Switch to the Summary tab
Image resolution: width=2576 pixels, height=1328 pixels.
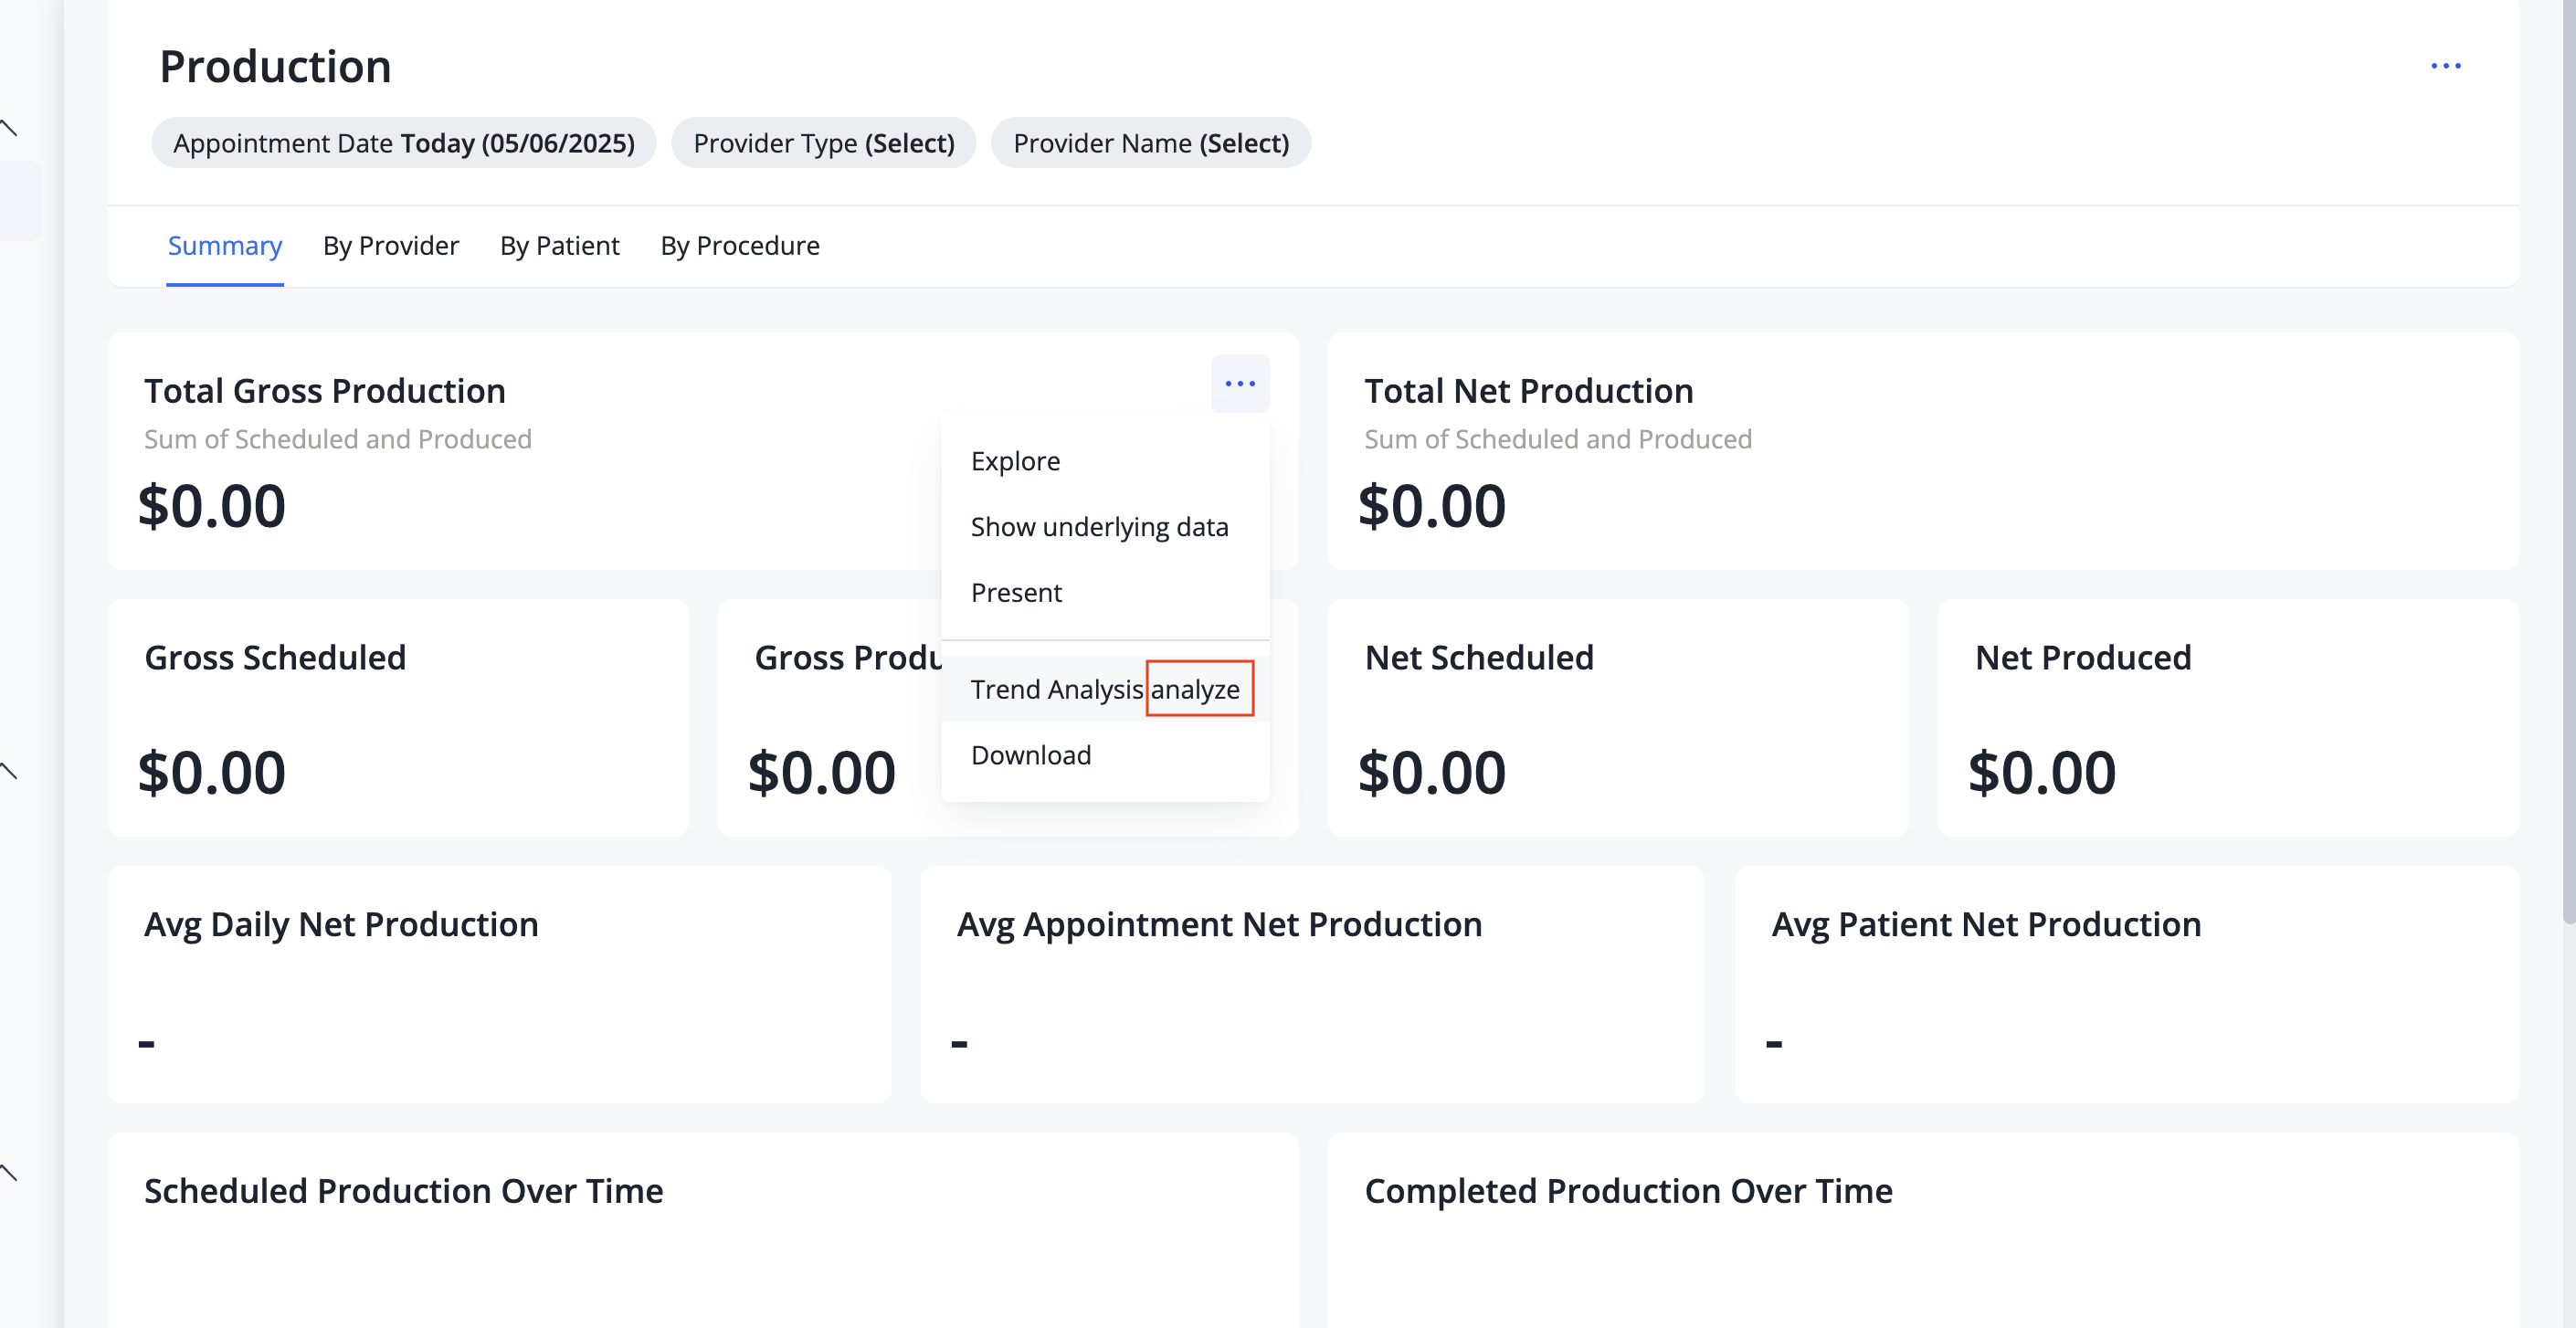(x=224, y=246)
